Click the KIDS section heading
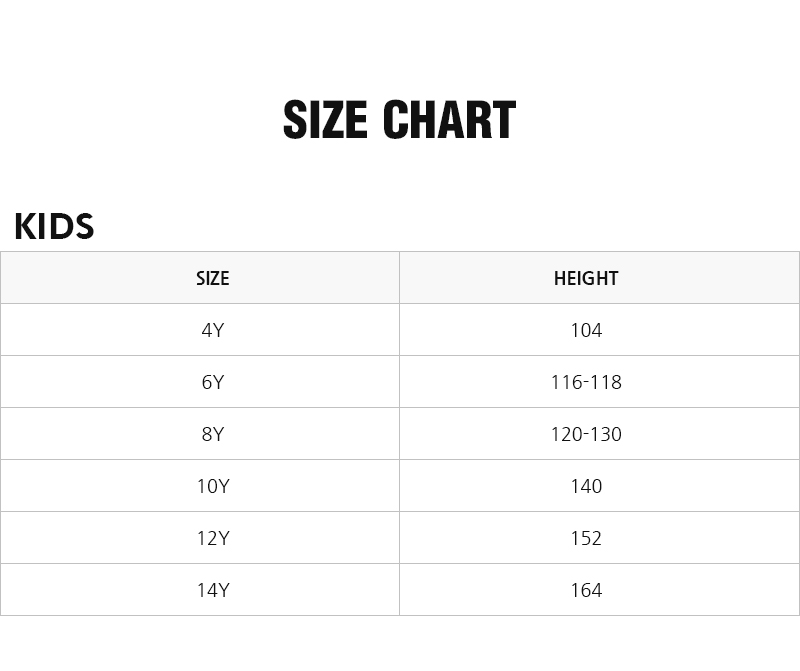800x671 pixels. point(54,227)
